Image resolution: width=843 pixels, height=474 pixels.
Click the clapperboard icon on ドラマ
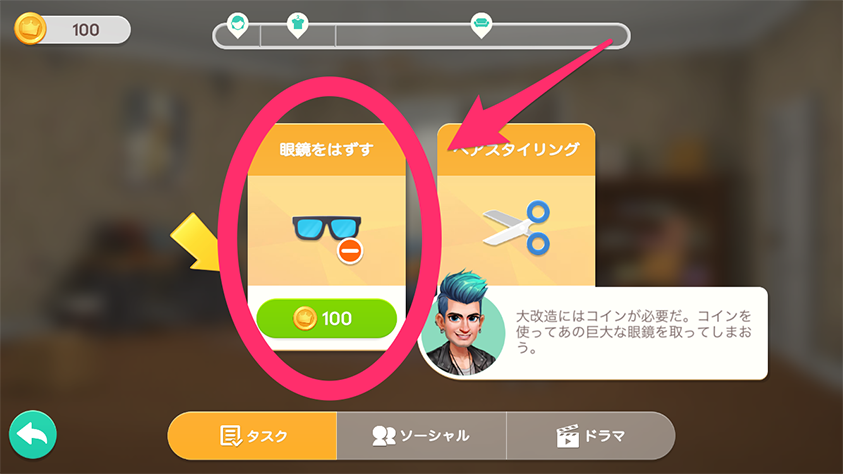[x=567, y=436]
